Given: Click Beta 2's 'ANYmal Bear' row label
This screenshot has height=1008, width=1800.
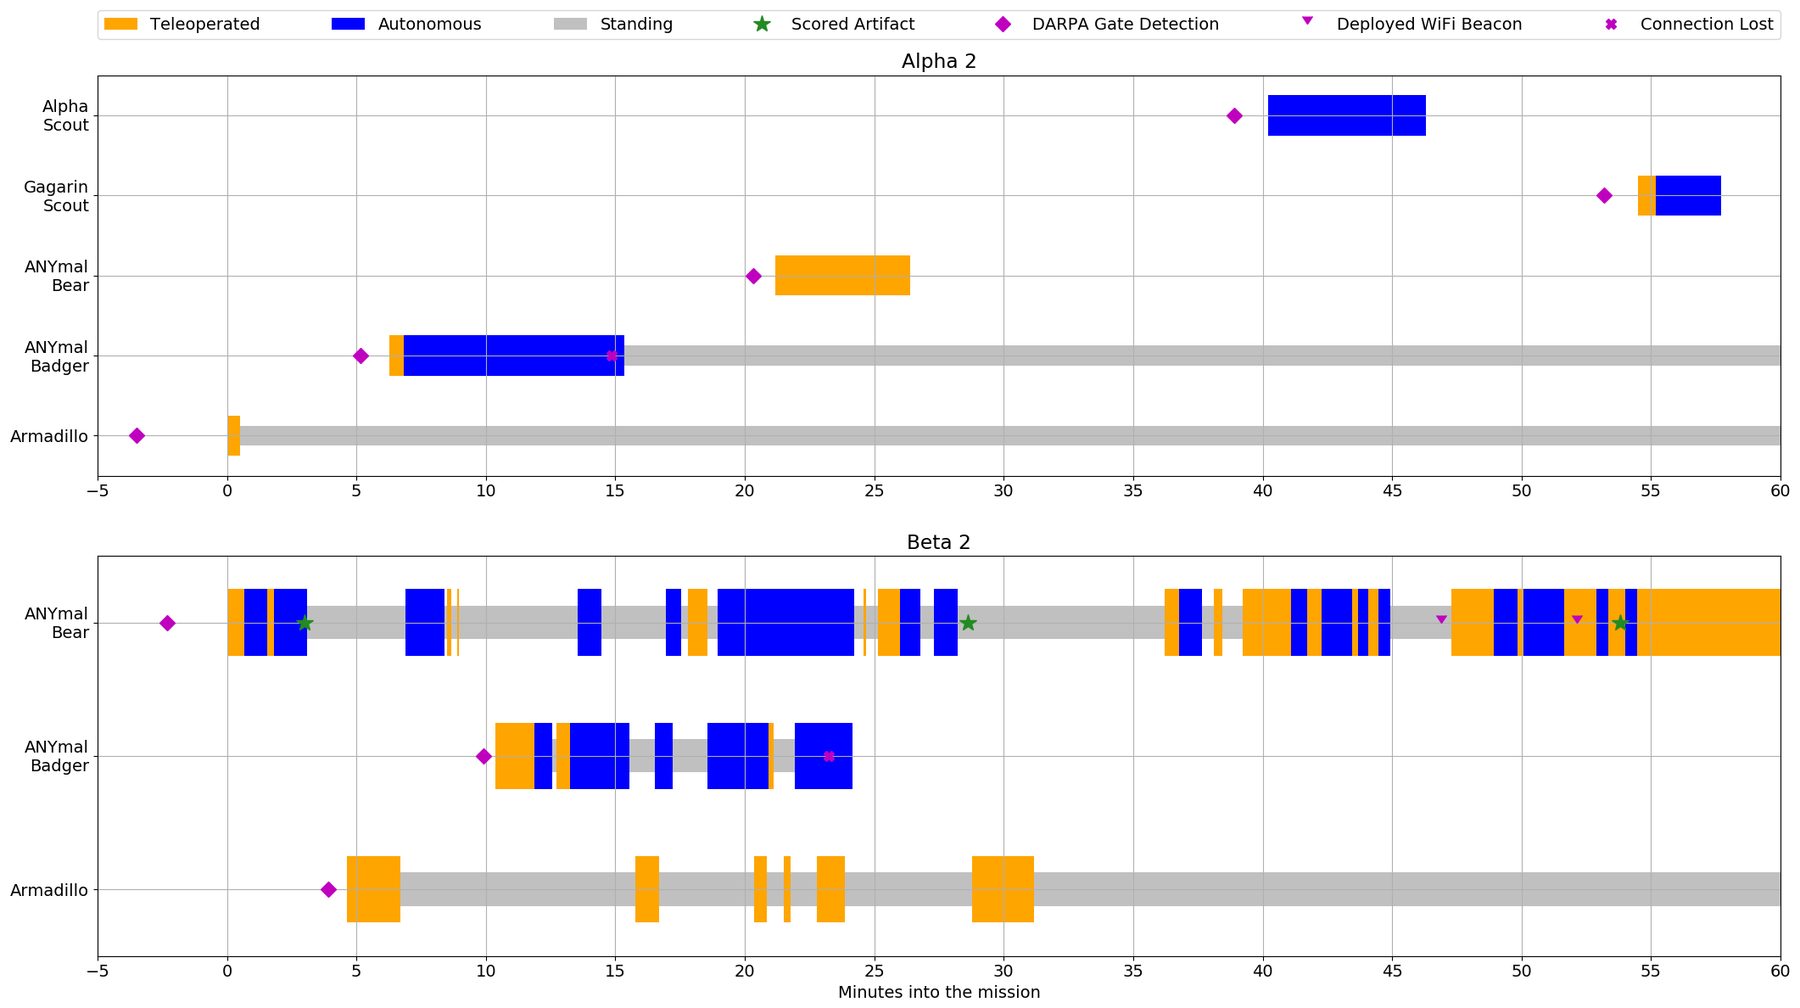Looking at the screenshot, I should 57,623.
